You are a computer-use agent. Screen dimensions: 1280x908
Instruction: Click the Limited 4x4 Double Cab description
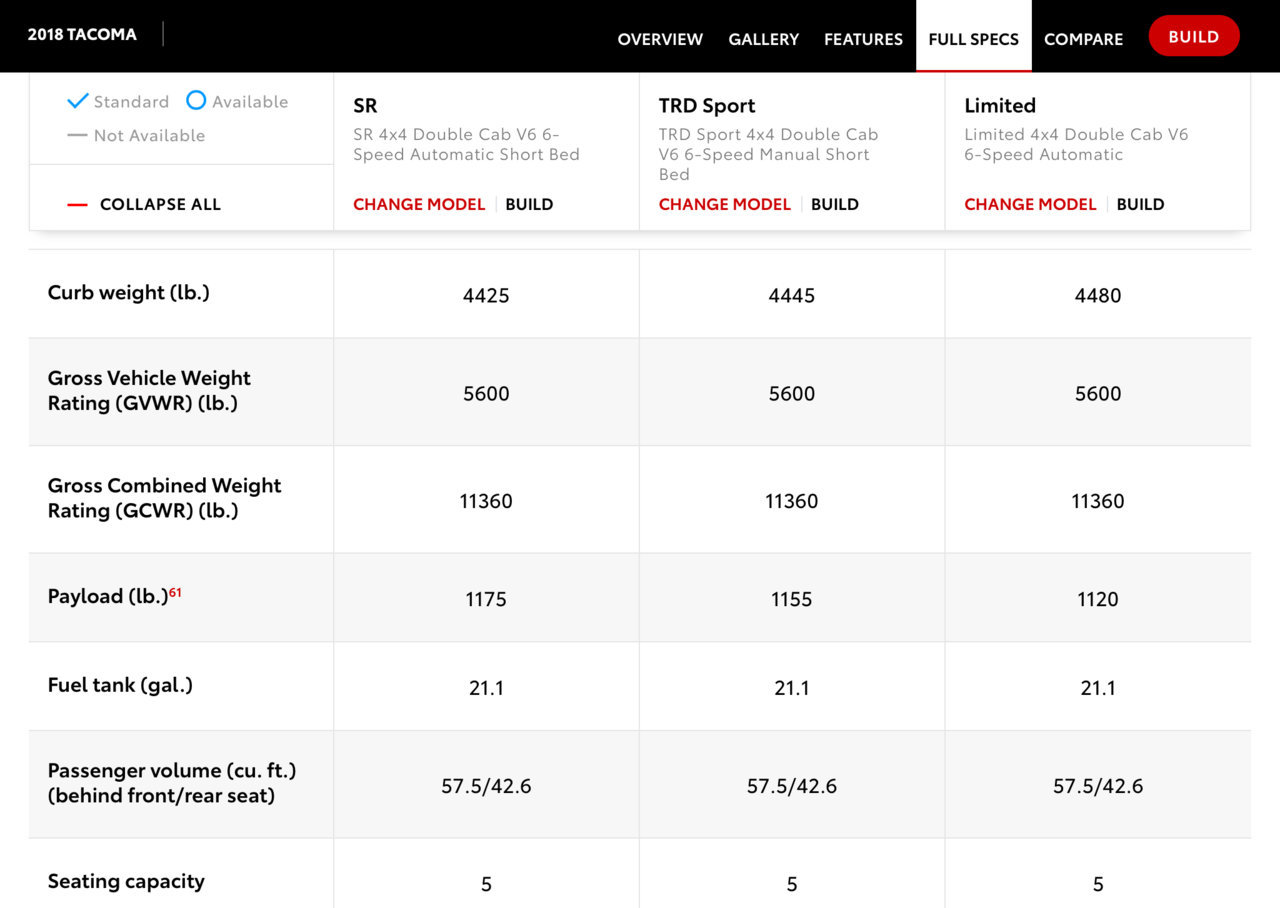point(1076,144)
